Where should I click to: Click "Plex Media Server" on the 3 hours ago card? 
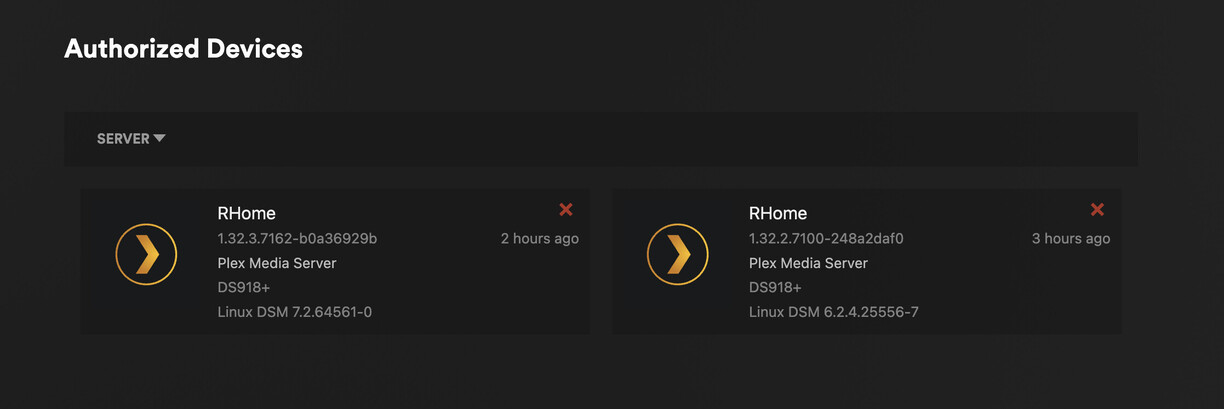808,263
